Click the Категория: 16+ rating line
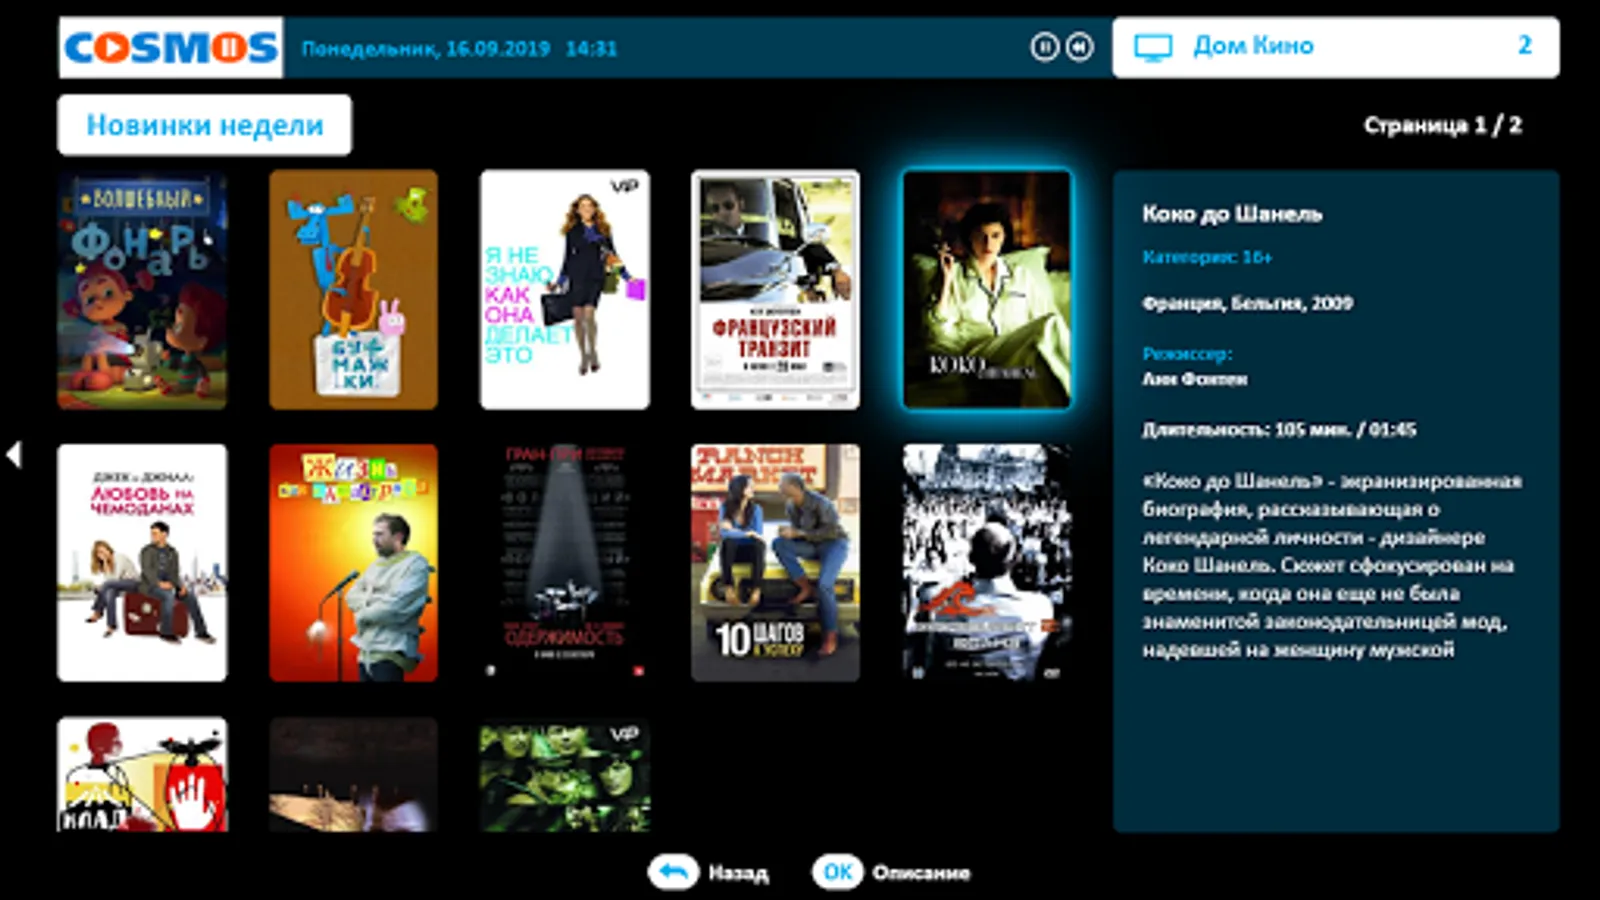Viewport: 1600px width, 900px height. (x=1207, y=257)
